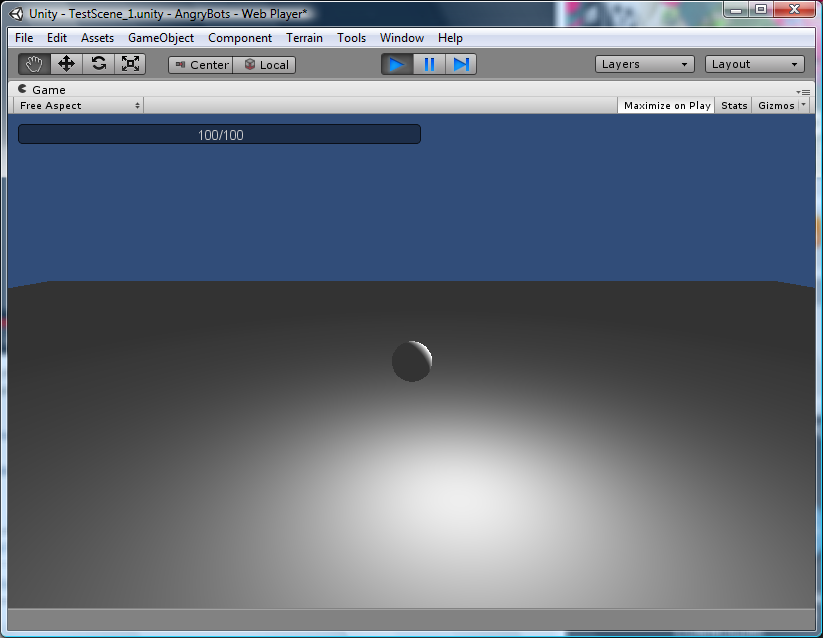Maximize the Unity window
The image size is (823, 638).
(761, 9)
